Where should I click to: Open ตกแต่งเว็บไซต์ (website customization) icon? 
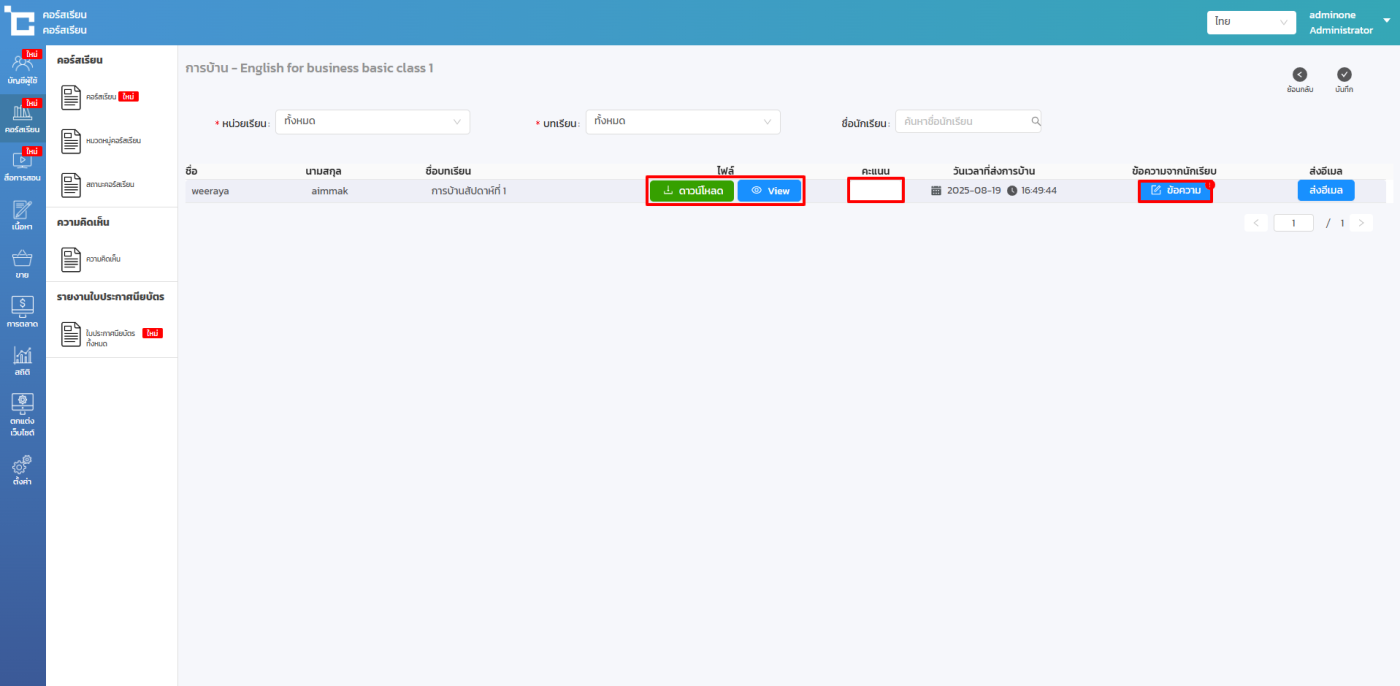click(x=22, y=414)
